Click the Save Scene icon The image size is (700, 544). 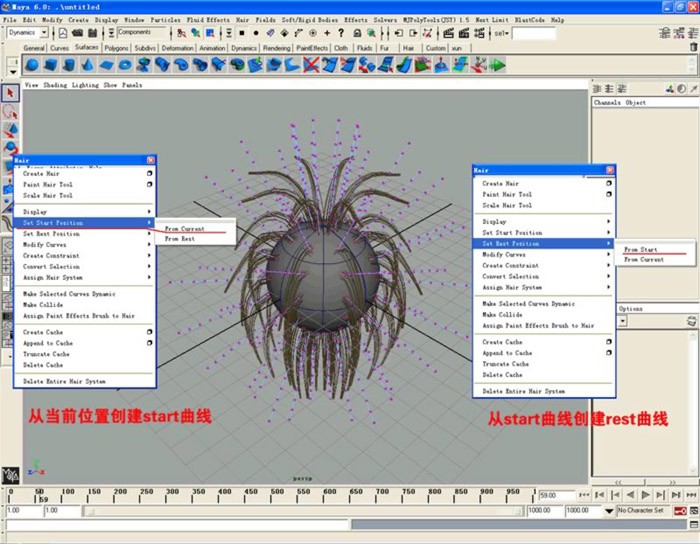92,33
